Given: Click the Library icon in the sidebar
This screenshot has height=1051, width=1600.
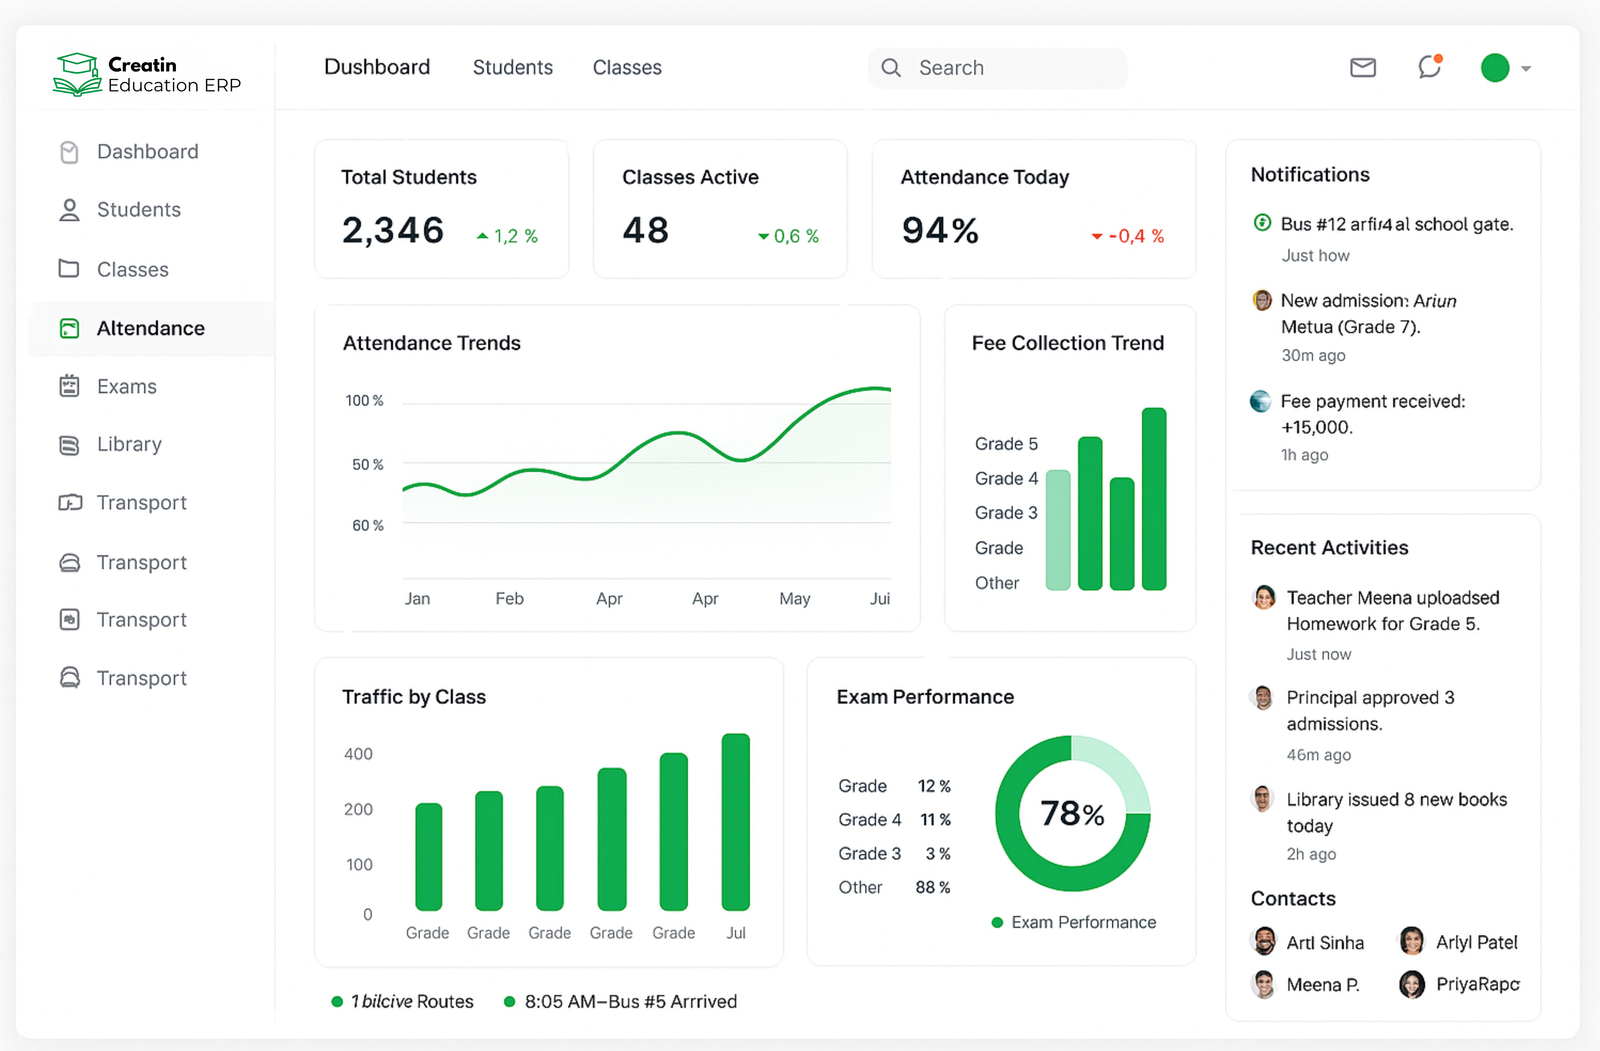Looking at the screenshot, I should click(x=69, y=444).
